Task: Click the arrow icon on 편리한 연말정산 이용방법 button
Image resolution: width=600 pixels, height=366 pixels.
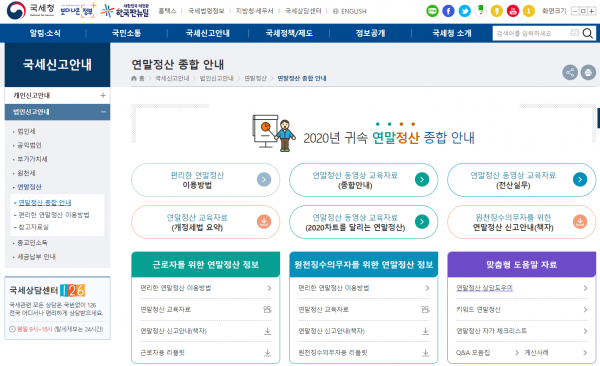Action: point(264,180)
